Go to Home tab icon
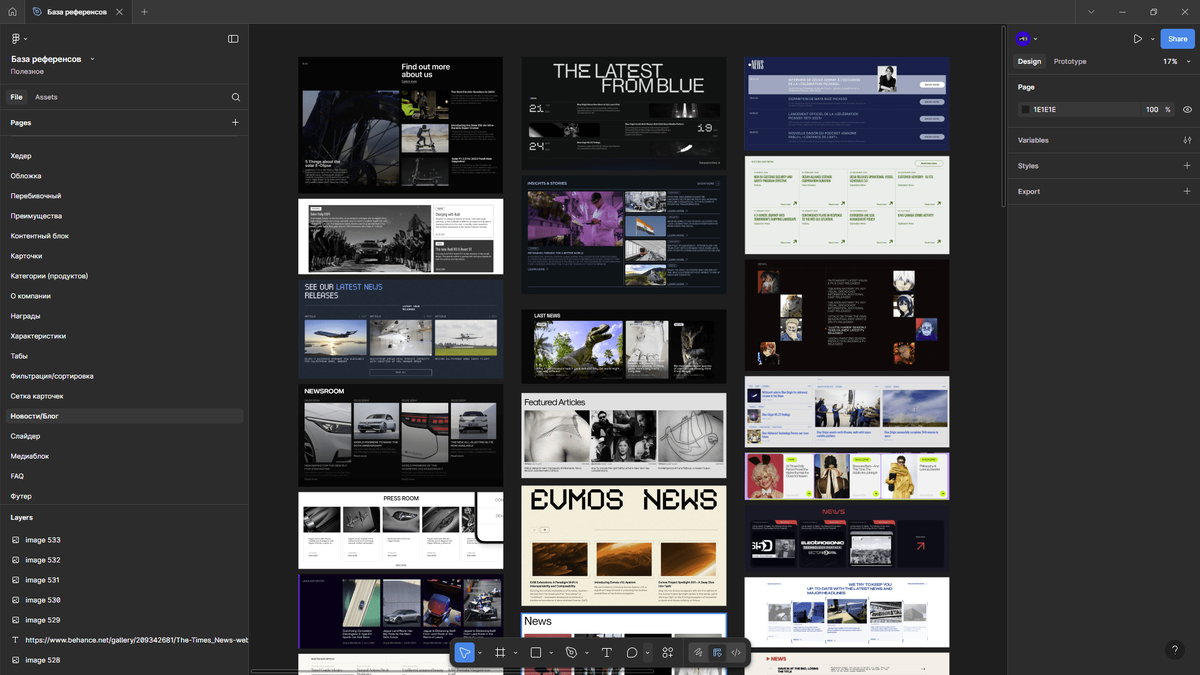The height and width of the screenshot is (675, 1200). 11,12
